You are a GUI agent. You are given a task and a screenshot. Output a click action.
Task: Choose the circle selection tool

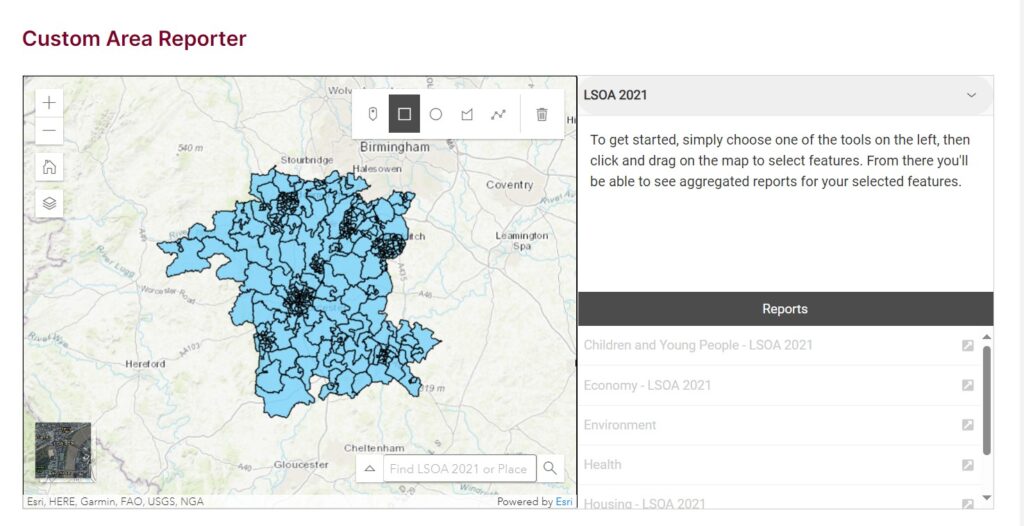[x=435, y=114]
